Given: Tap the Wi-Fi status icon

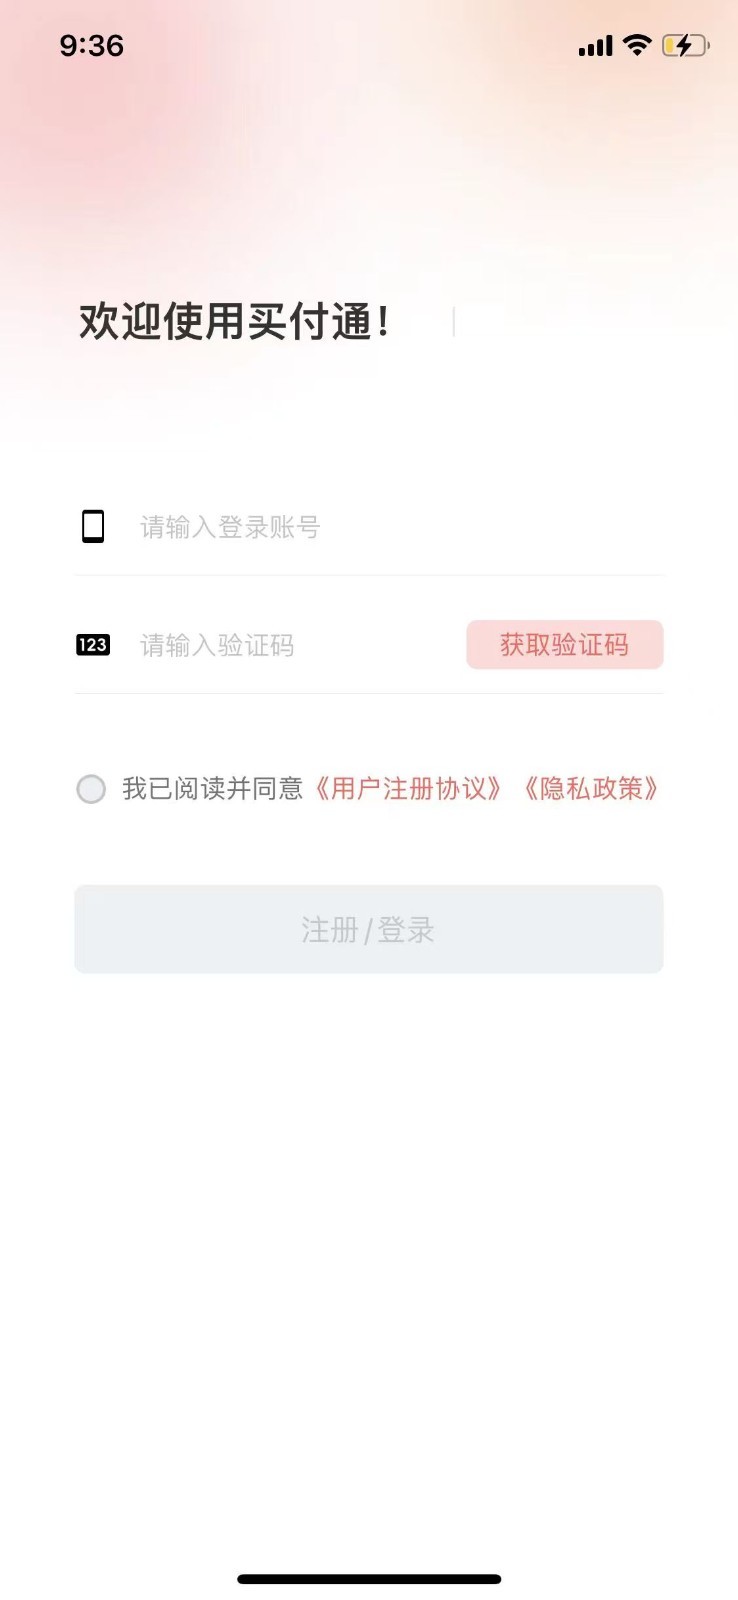Looking at the screenshot, I should tap(636, 45).
